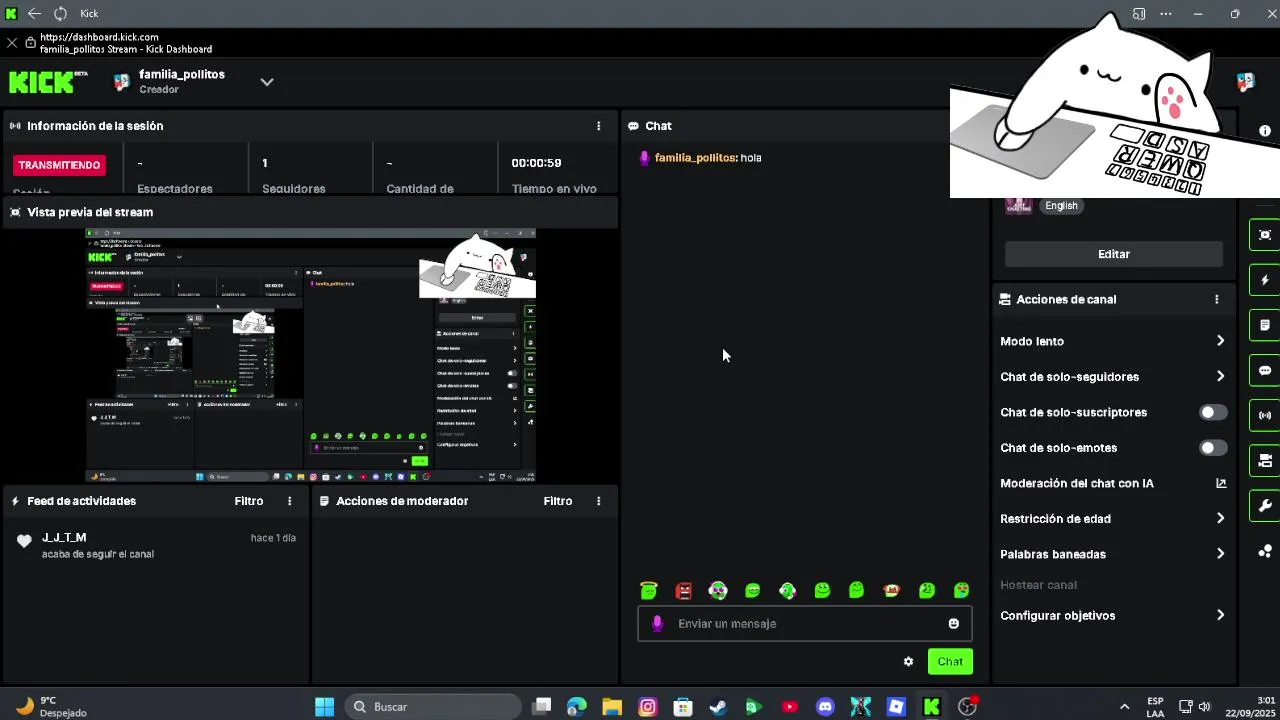The image size is (1280, 720).
Task: Open the wrench tools sidebar icon
Action: pos(1265,506)
